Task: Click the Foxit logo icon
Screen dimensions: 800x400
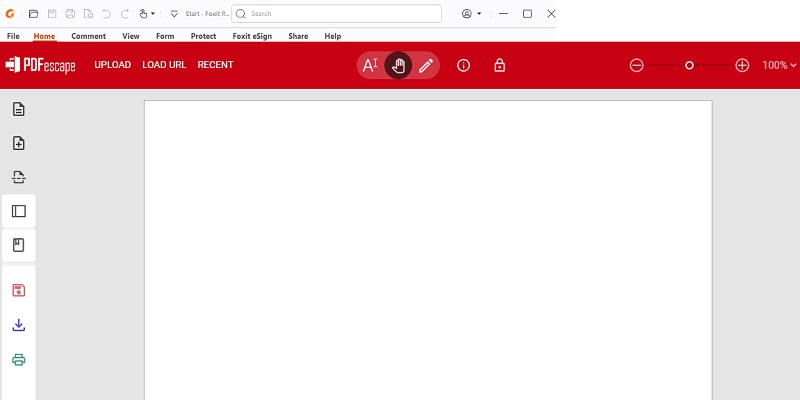Action: pos(10,14)
